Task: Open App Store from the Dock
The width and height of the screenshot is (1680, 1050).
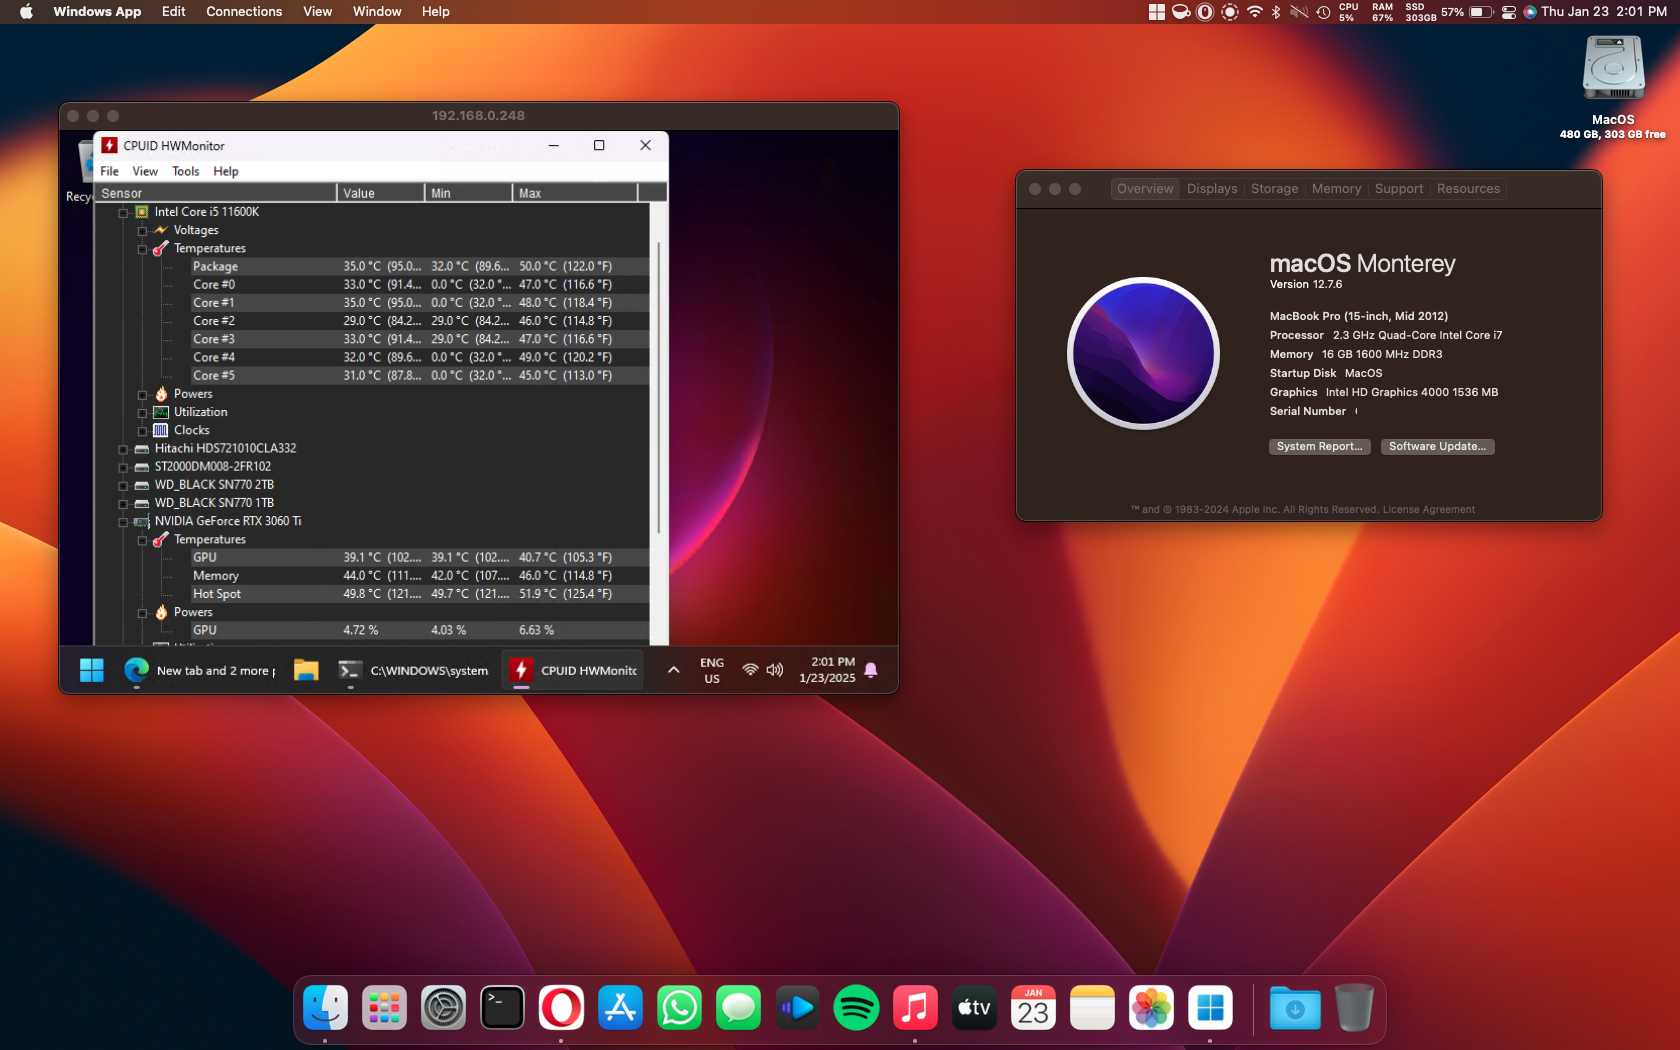Action: 620,1008
